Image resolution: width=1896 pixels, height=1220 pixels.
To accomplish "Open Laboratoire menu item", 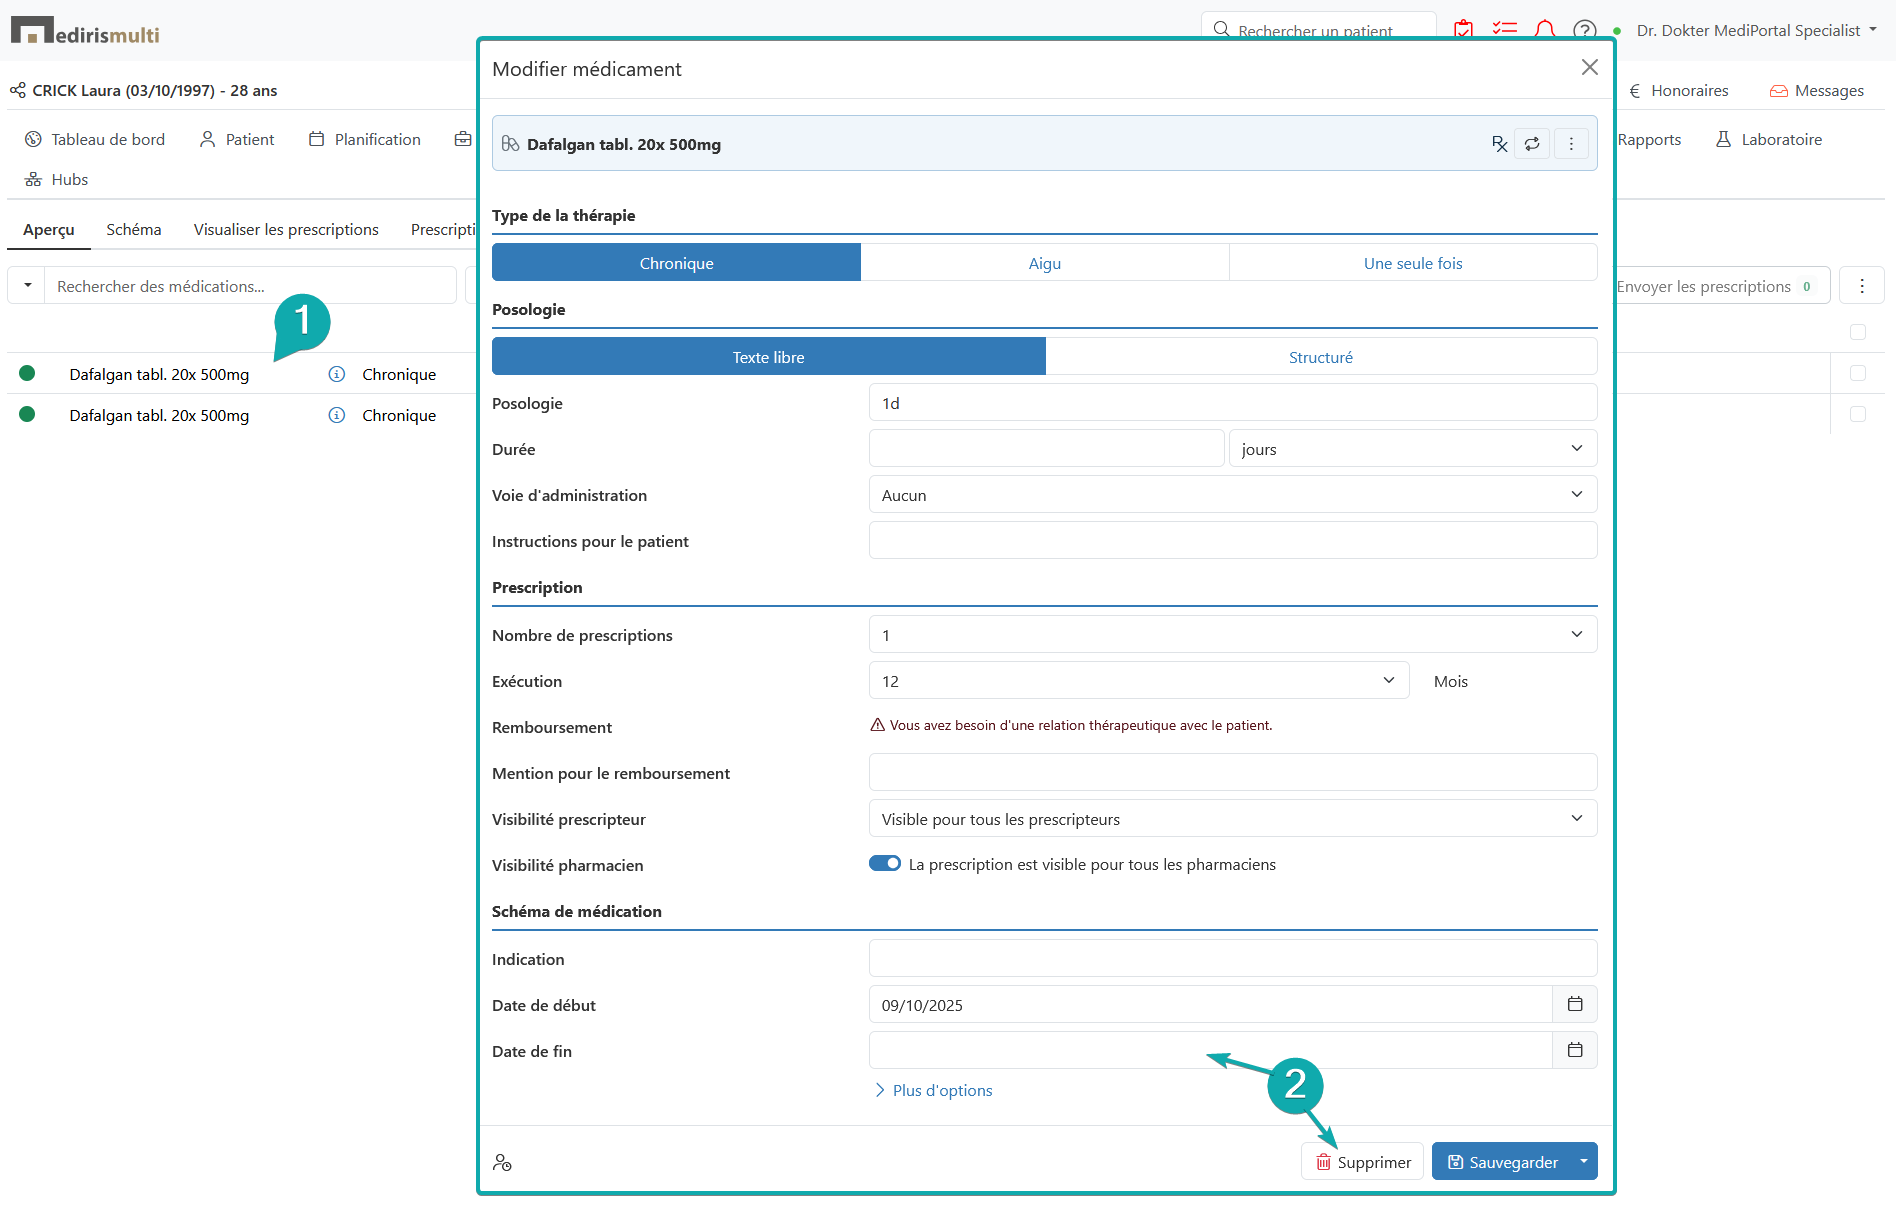I will [1769, 139].
